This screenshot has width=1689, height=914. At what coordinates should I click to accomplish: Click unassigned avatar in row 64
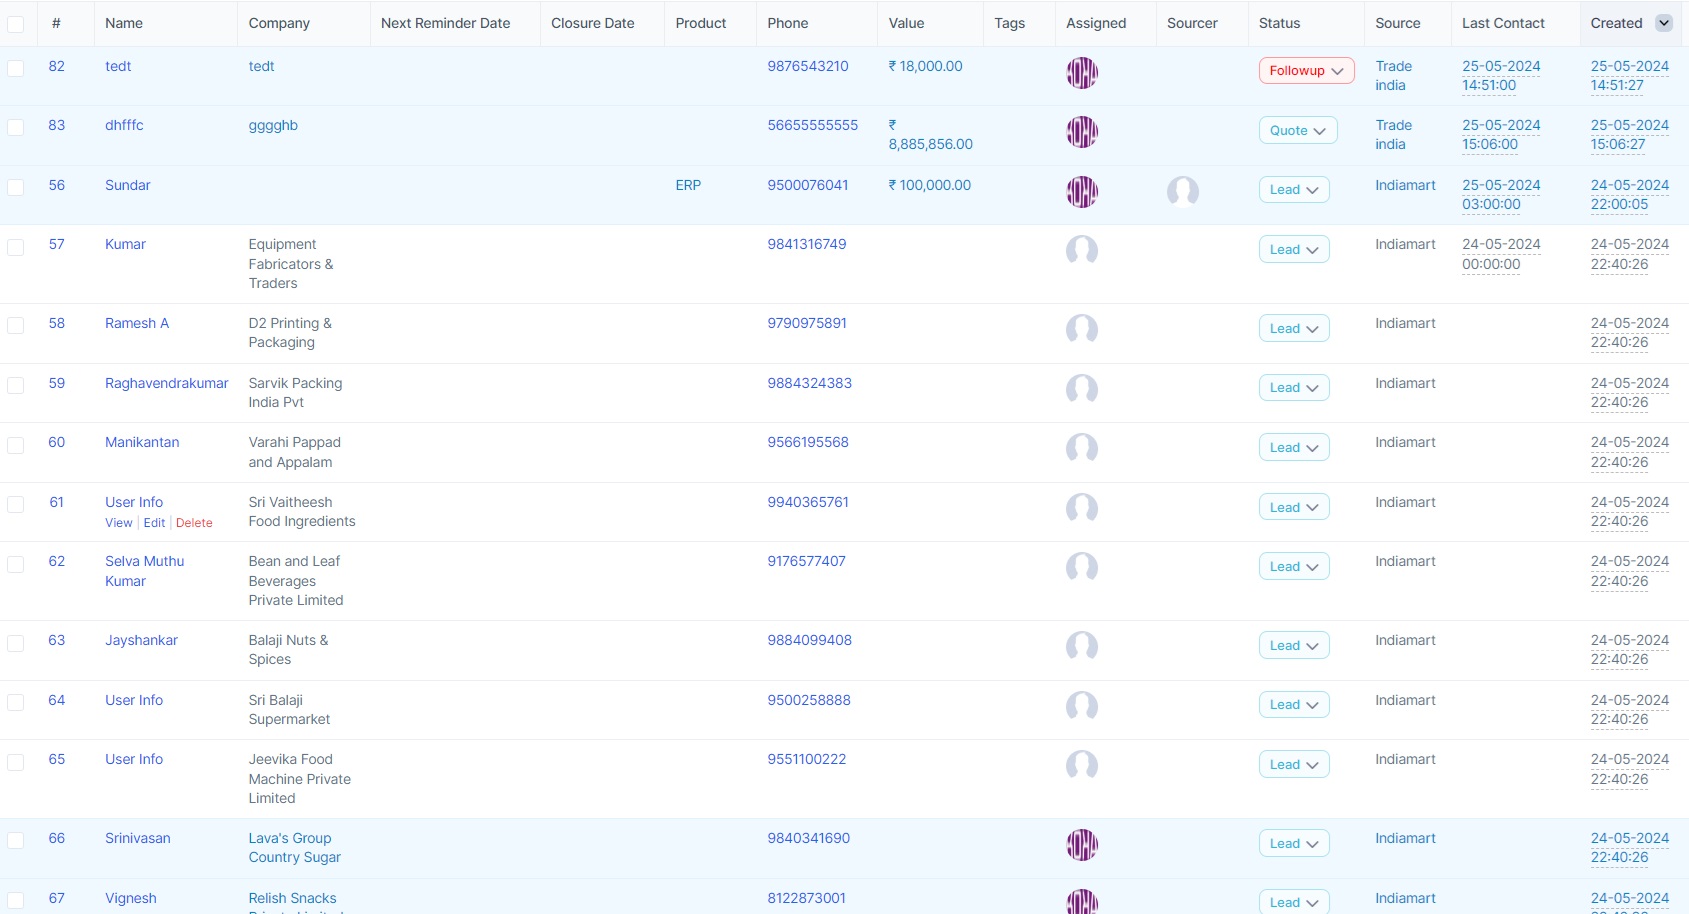click(1082, 707)
